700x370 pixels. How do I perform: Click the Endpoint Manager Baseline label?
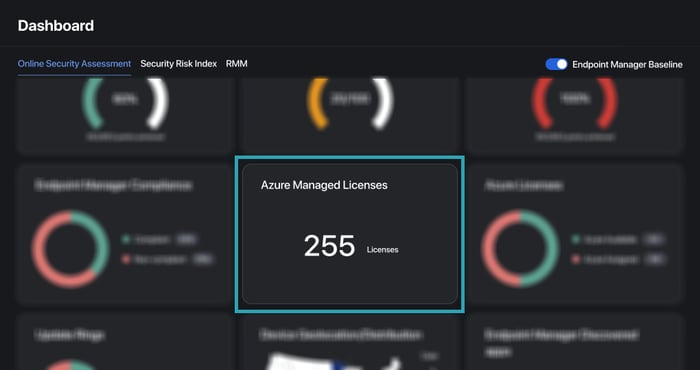click(x=627, y=65)
